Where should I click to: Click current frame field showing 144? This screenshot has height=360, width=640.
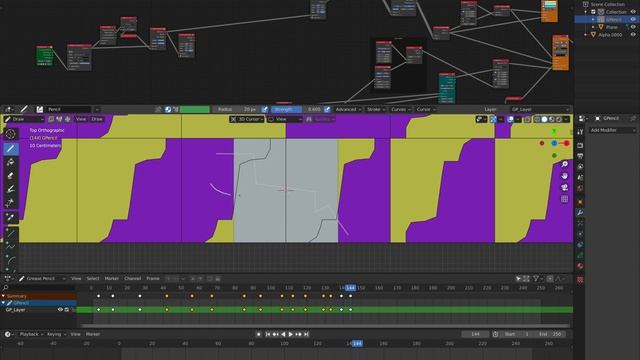tap(475, 334)
